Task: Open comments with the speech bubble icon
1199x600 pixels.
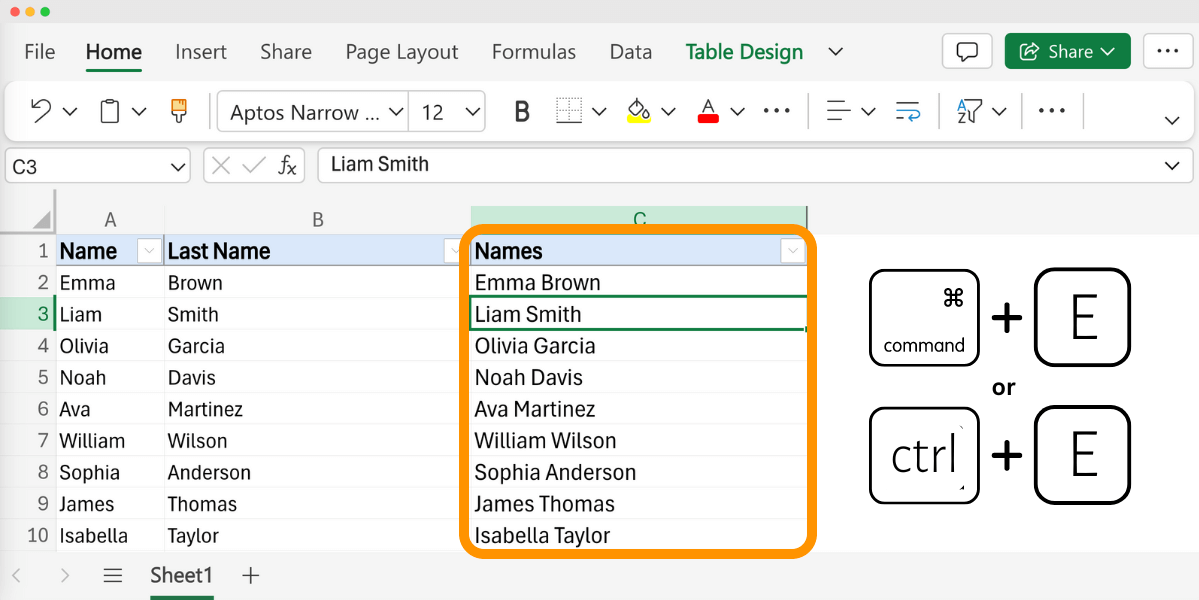Action: pyautogui.click(x=966, y=51)
